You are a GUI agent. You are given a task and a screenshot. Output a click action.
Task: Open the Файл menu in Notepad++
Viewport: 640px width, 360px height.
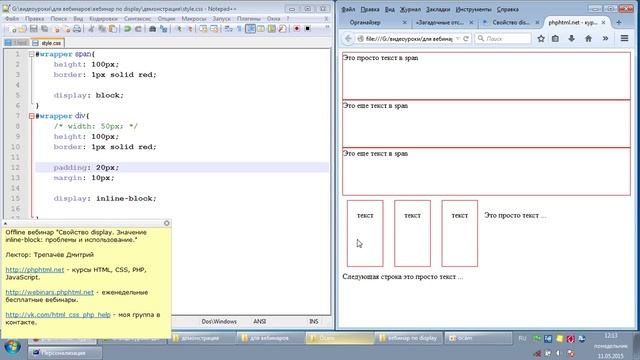pos(12,18)
